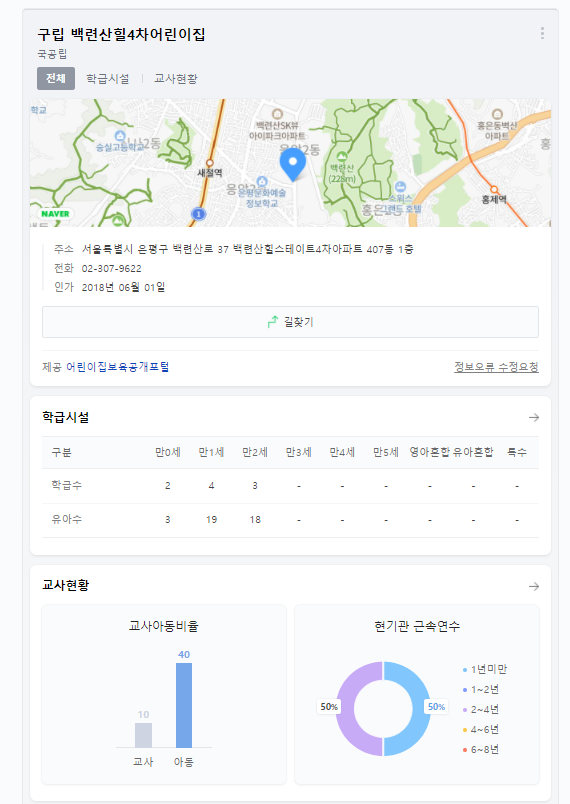
Task: Click the 유아수 value 18 for 만2세
Action: coord(255,519)
